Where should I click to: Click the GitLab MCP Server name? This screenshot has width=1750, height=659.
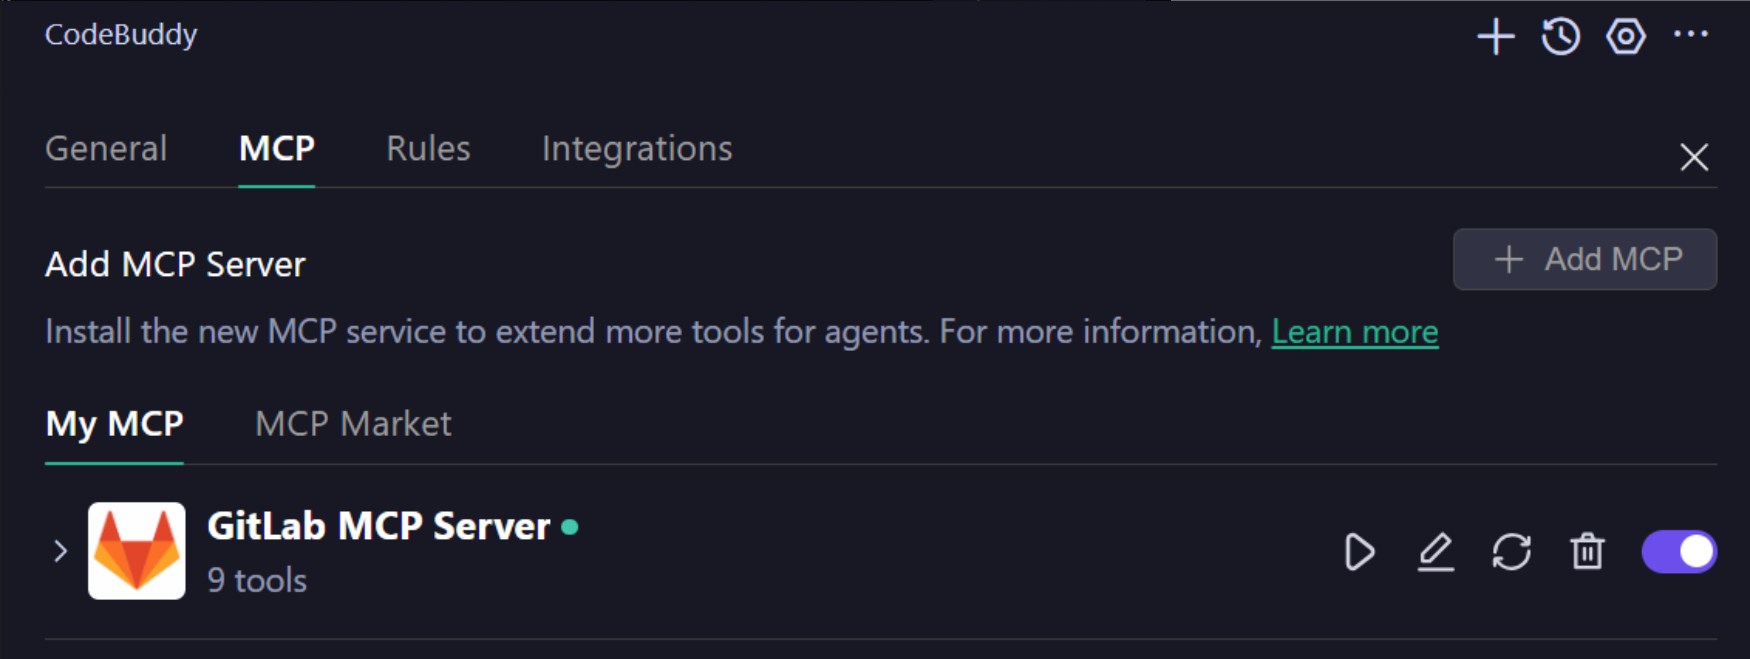tap(379, 527)
